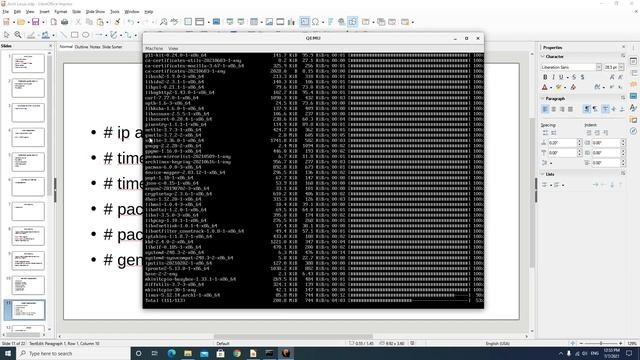Click the Find and Replace icon

tap(163, 22)
